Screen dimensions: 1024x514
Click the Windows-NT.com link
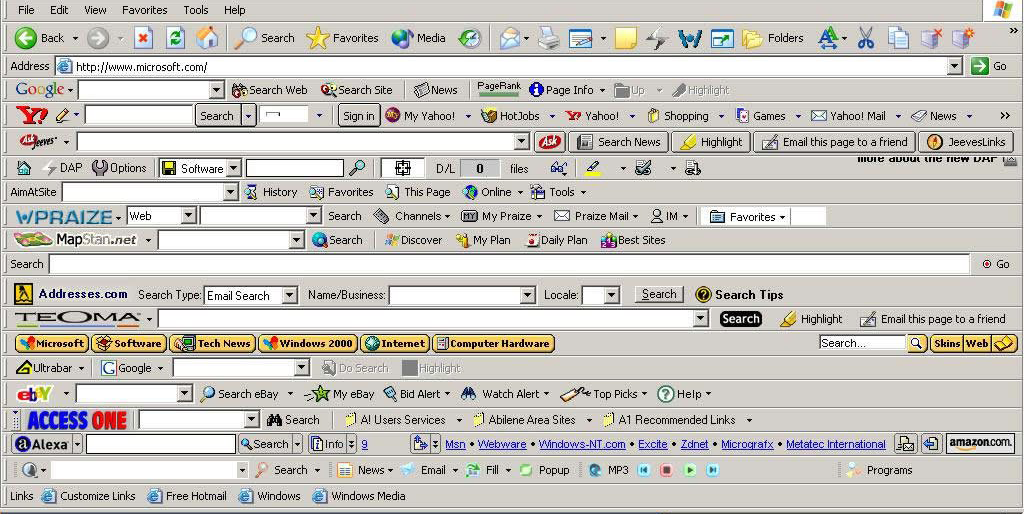click(582, 444)
